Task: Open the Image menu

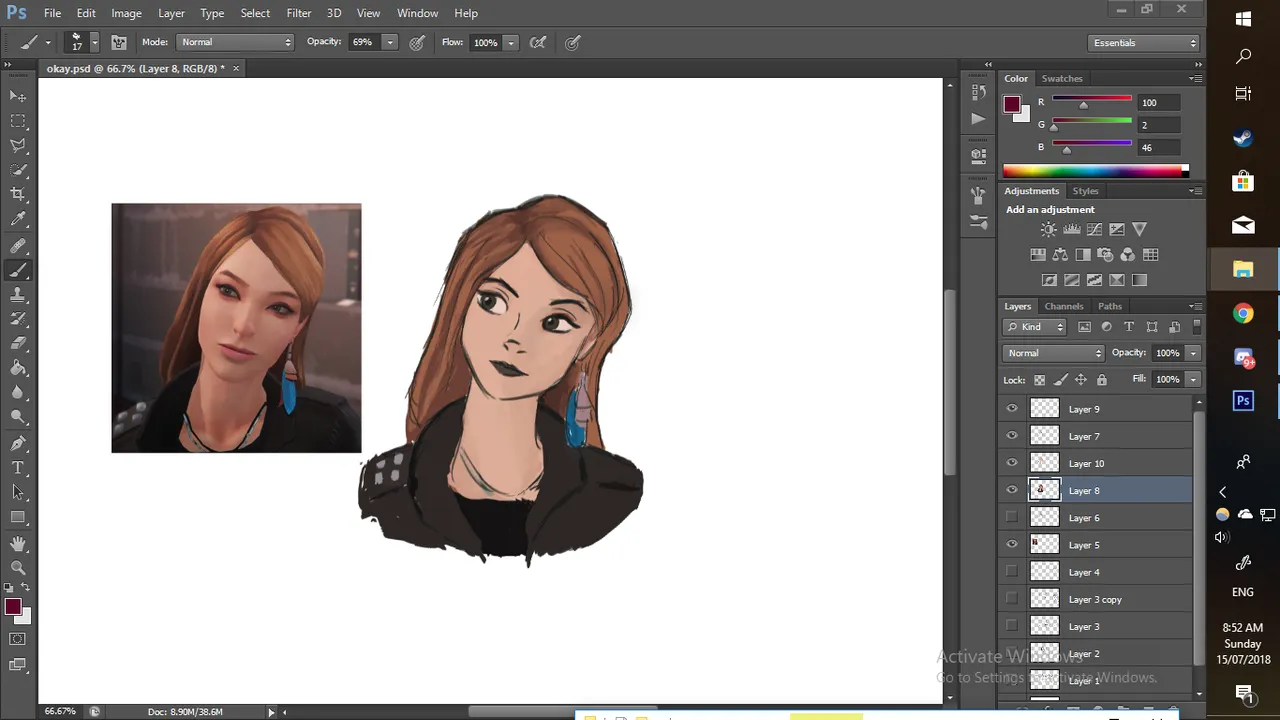Action: coord(126,13)
